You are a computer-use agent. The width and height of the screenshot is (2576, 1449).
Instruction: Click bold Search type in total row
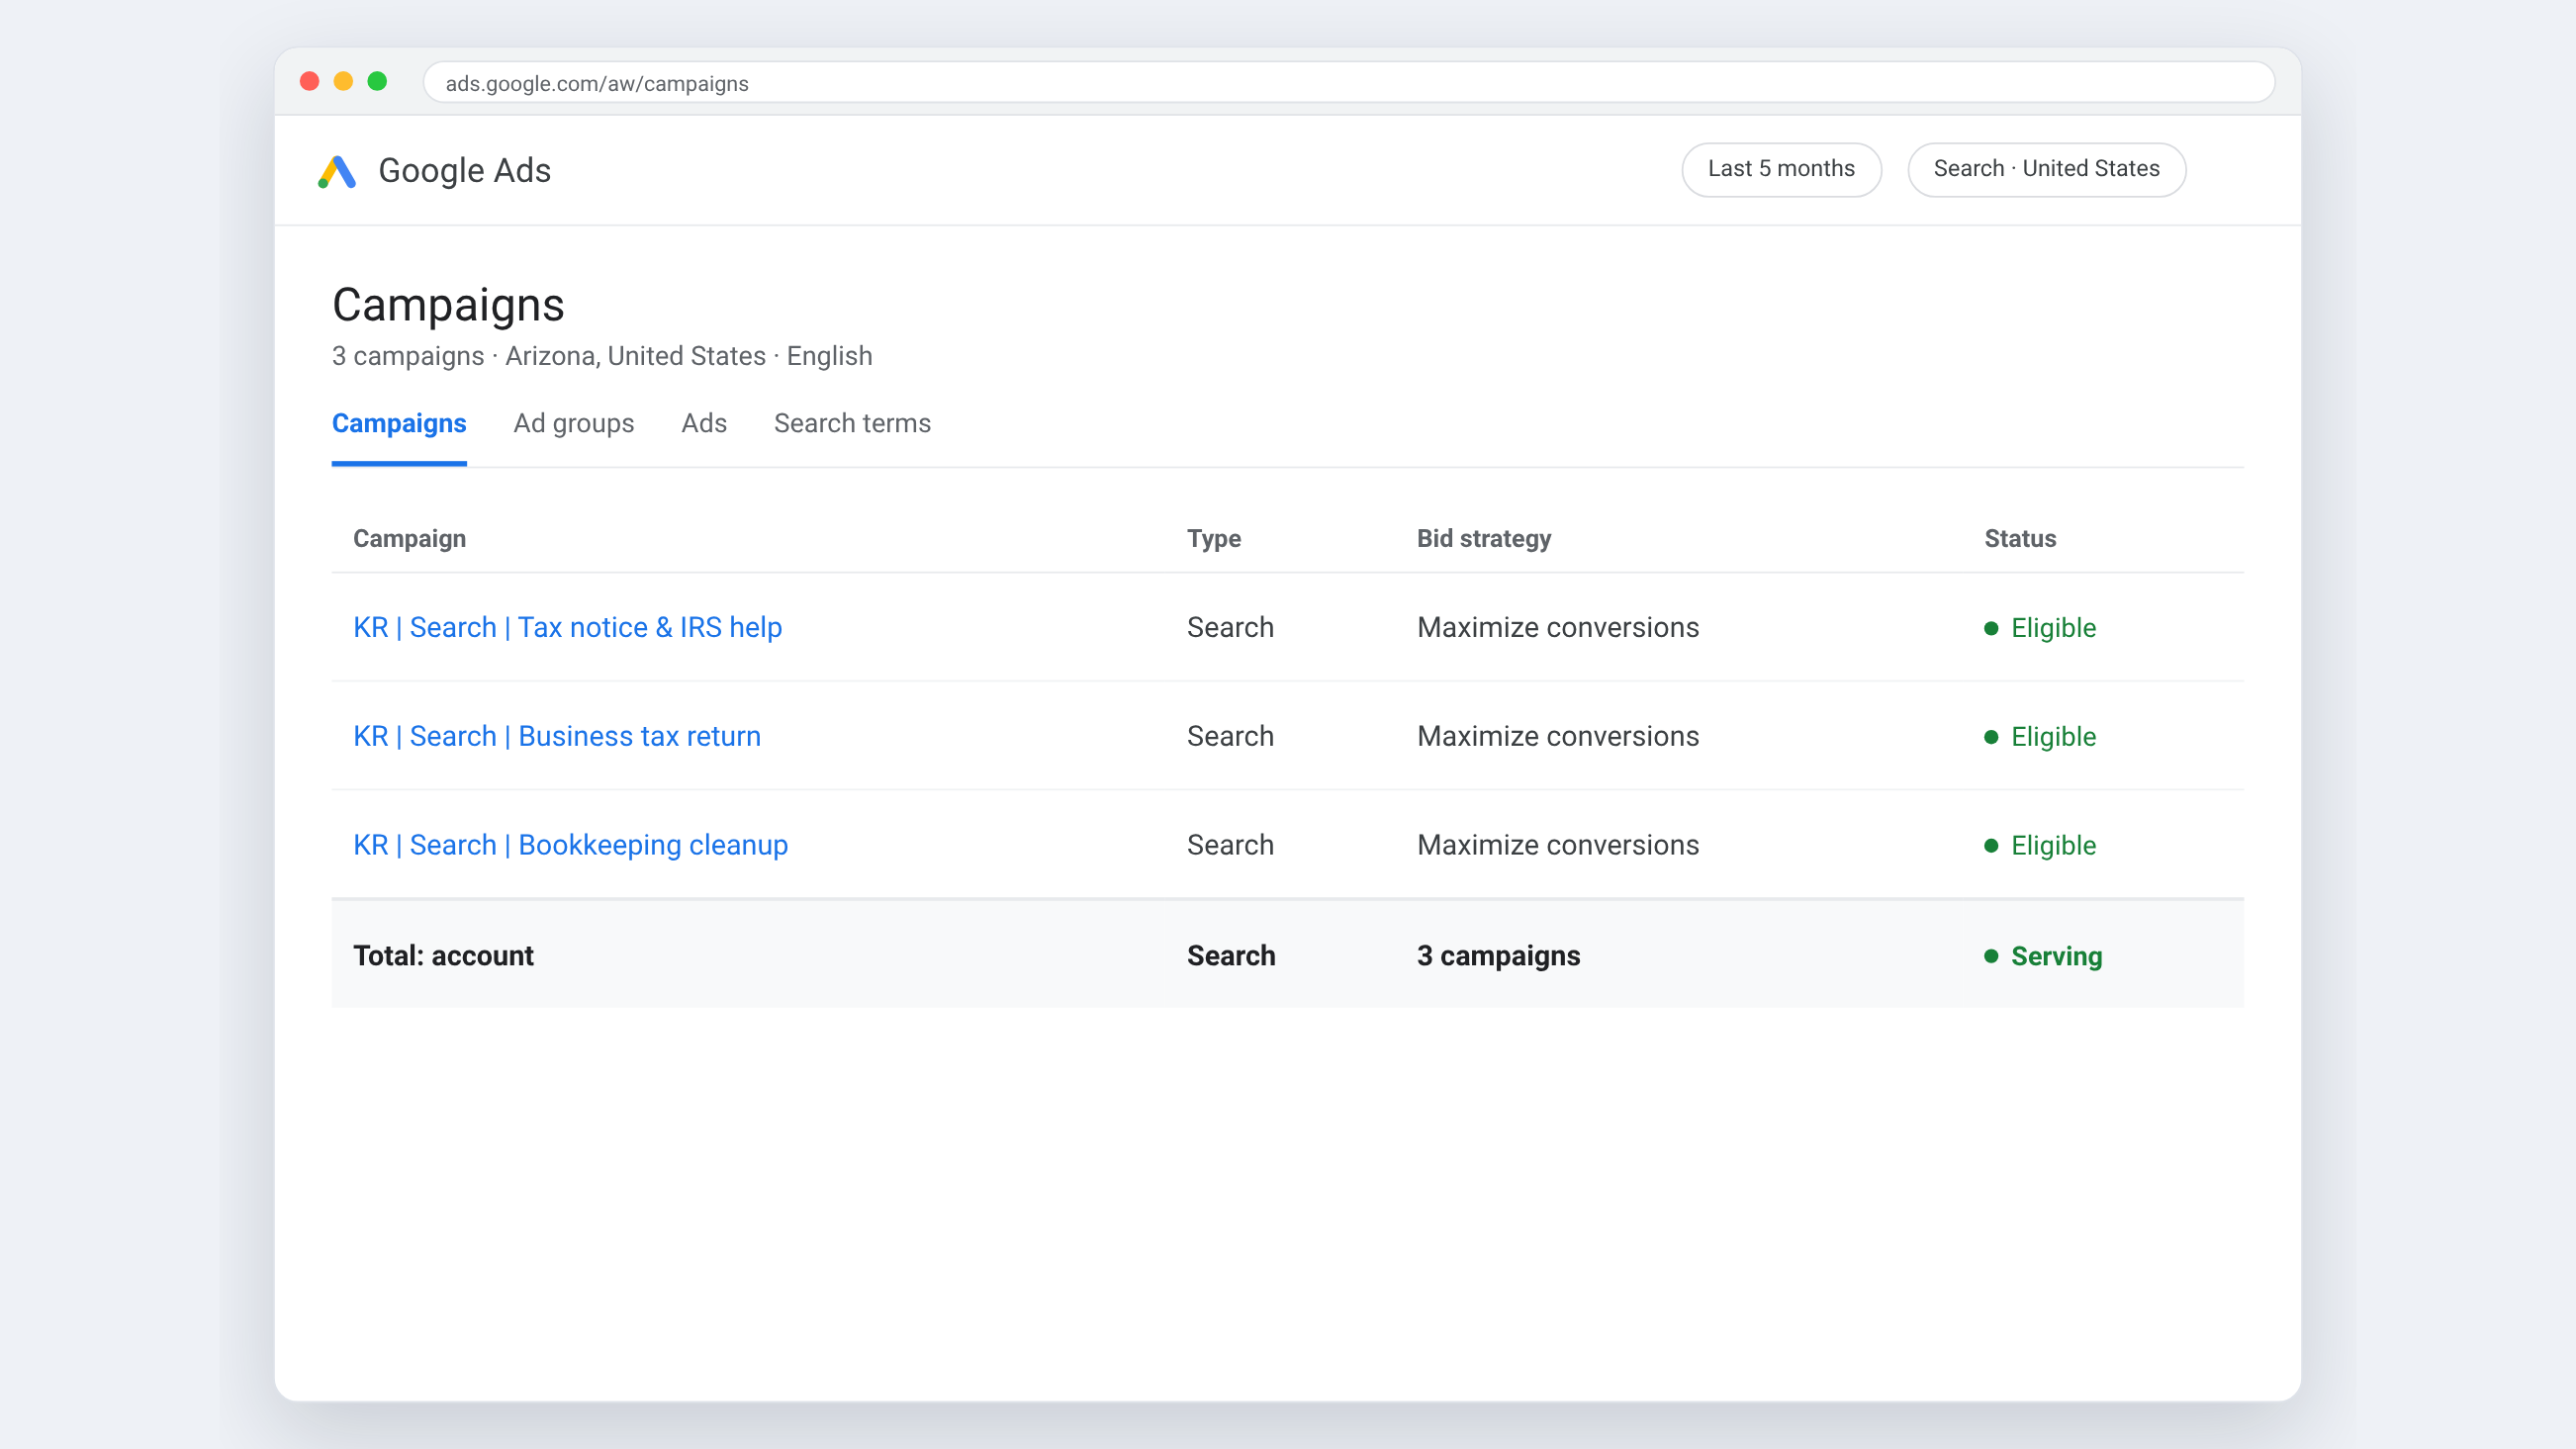point(1231,956)
